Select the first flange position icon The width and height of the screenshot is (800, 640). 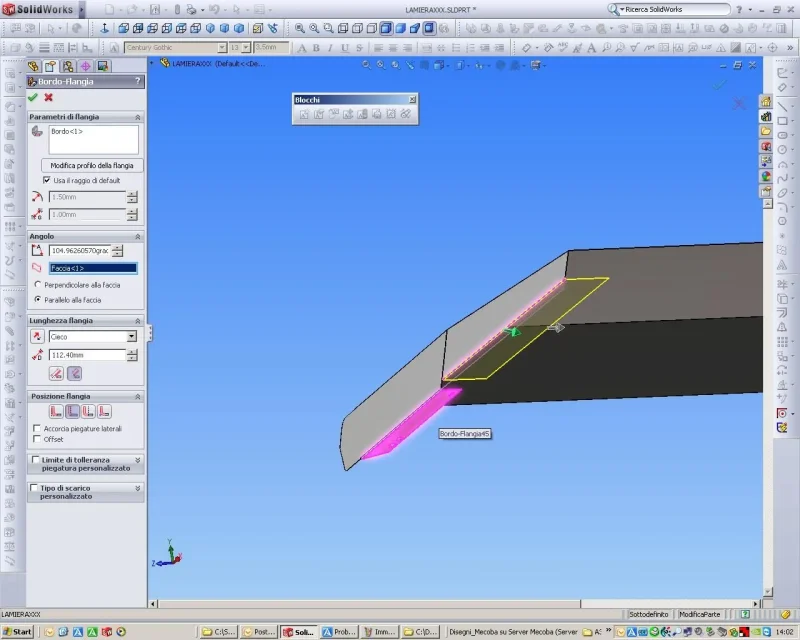pyautogui.click(x=56, y=411)
